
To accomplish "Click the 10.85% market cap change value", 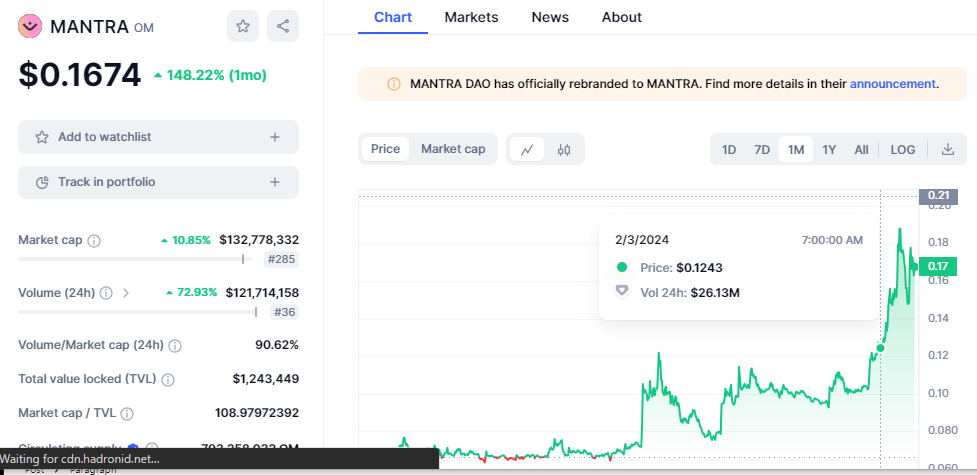I will [185, 240].
